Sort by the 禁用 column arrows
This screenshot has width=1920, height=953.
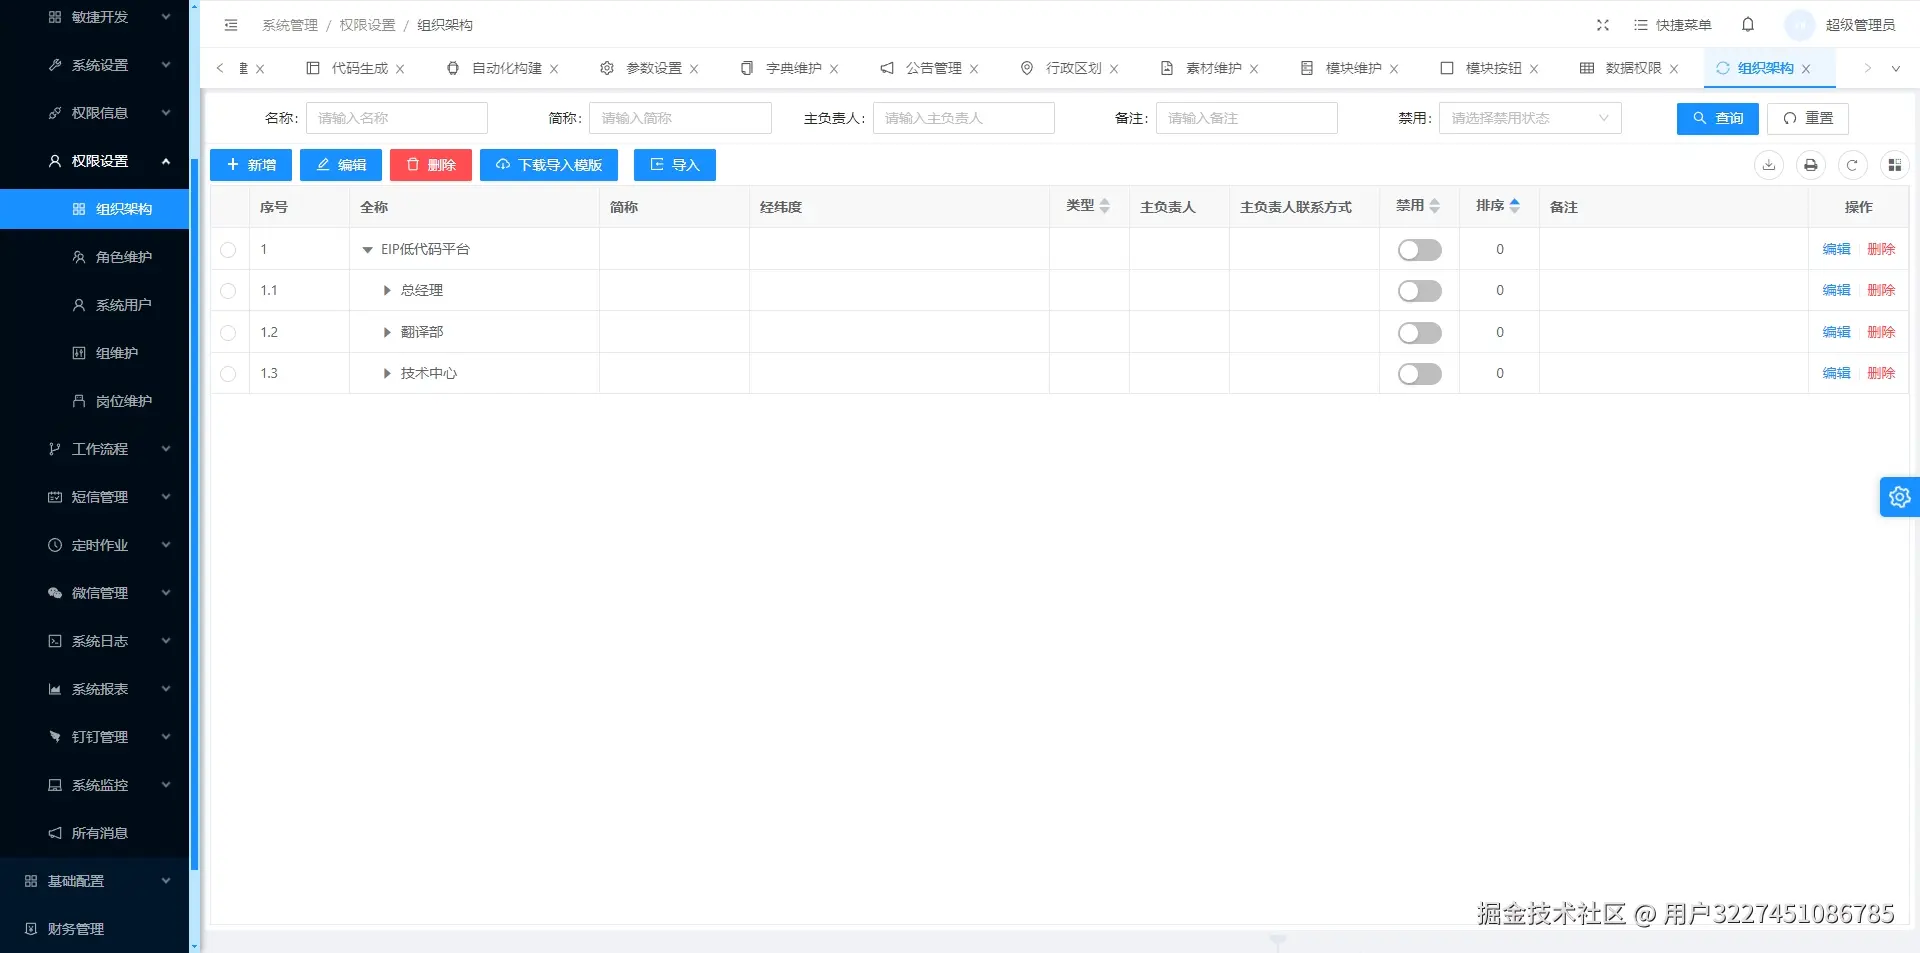(1435, 206)
